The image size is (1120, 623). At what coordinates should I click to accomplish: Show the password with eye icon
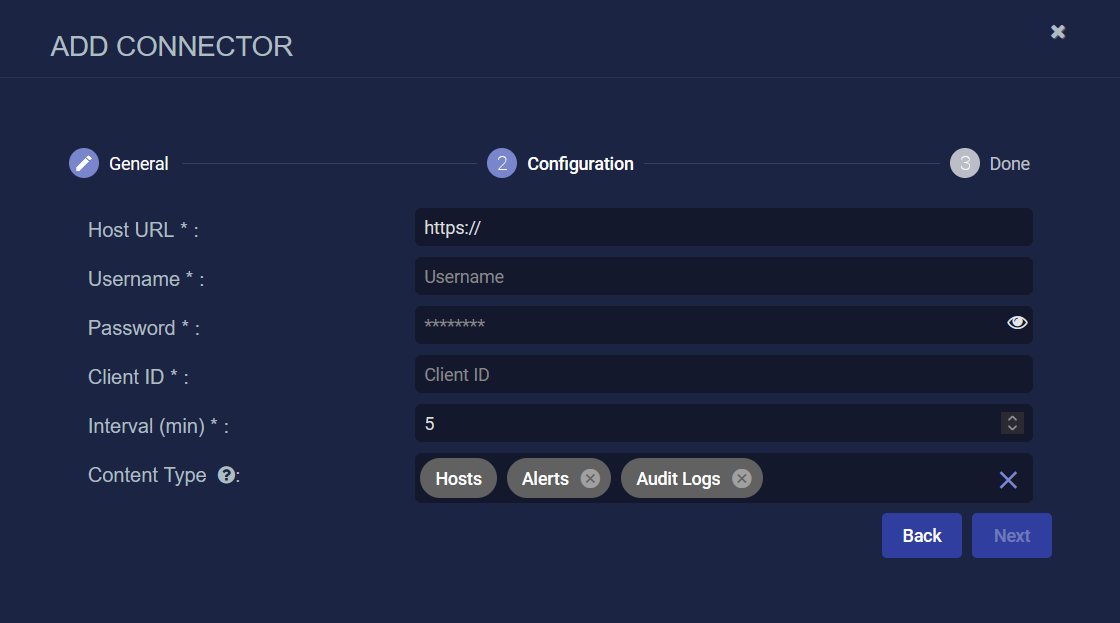(x=1017, y=322)
